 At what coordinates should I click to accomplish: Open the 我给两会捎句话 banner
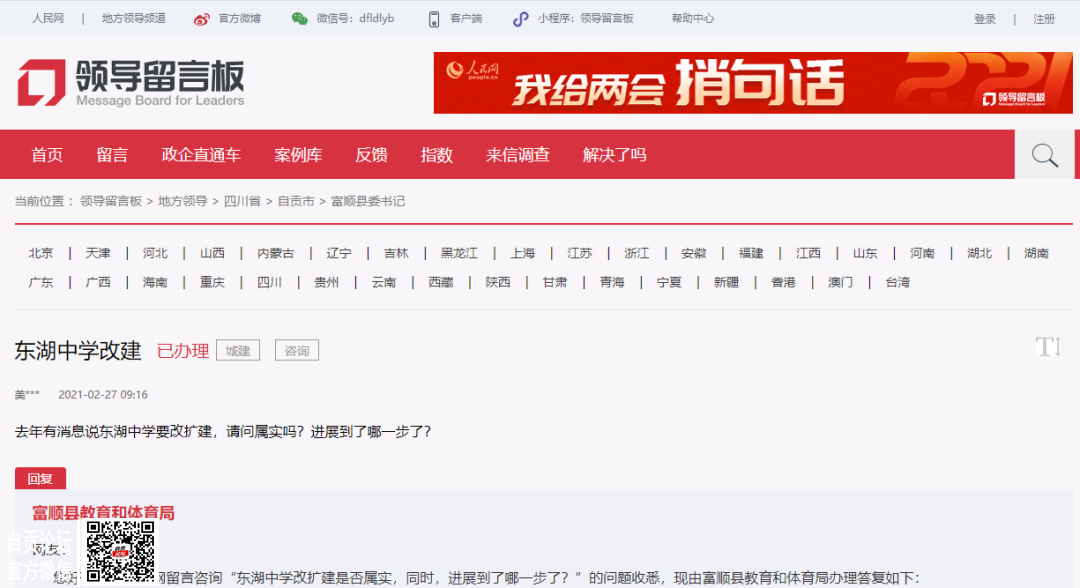point(753,82)
